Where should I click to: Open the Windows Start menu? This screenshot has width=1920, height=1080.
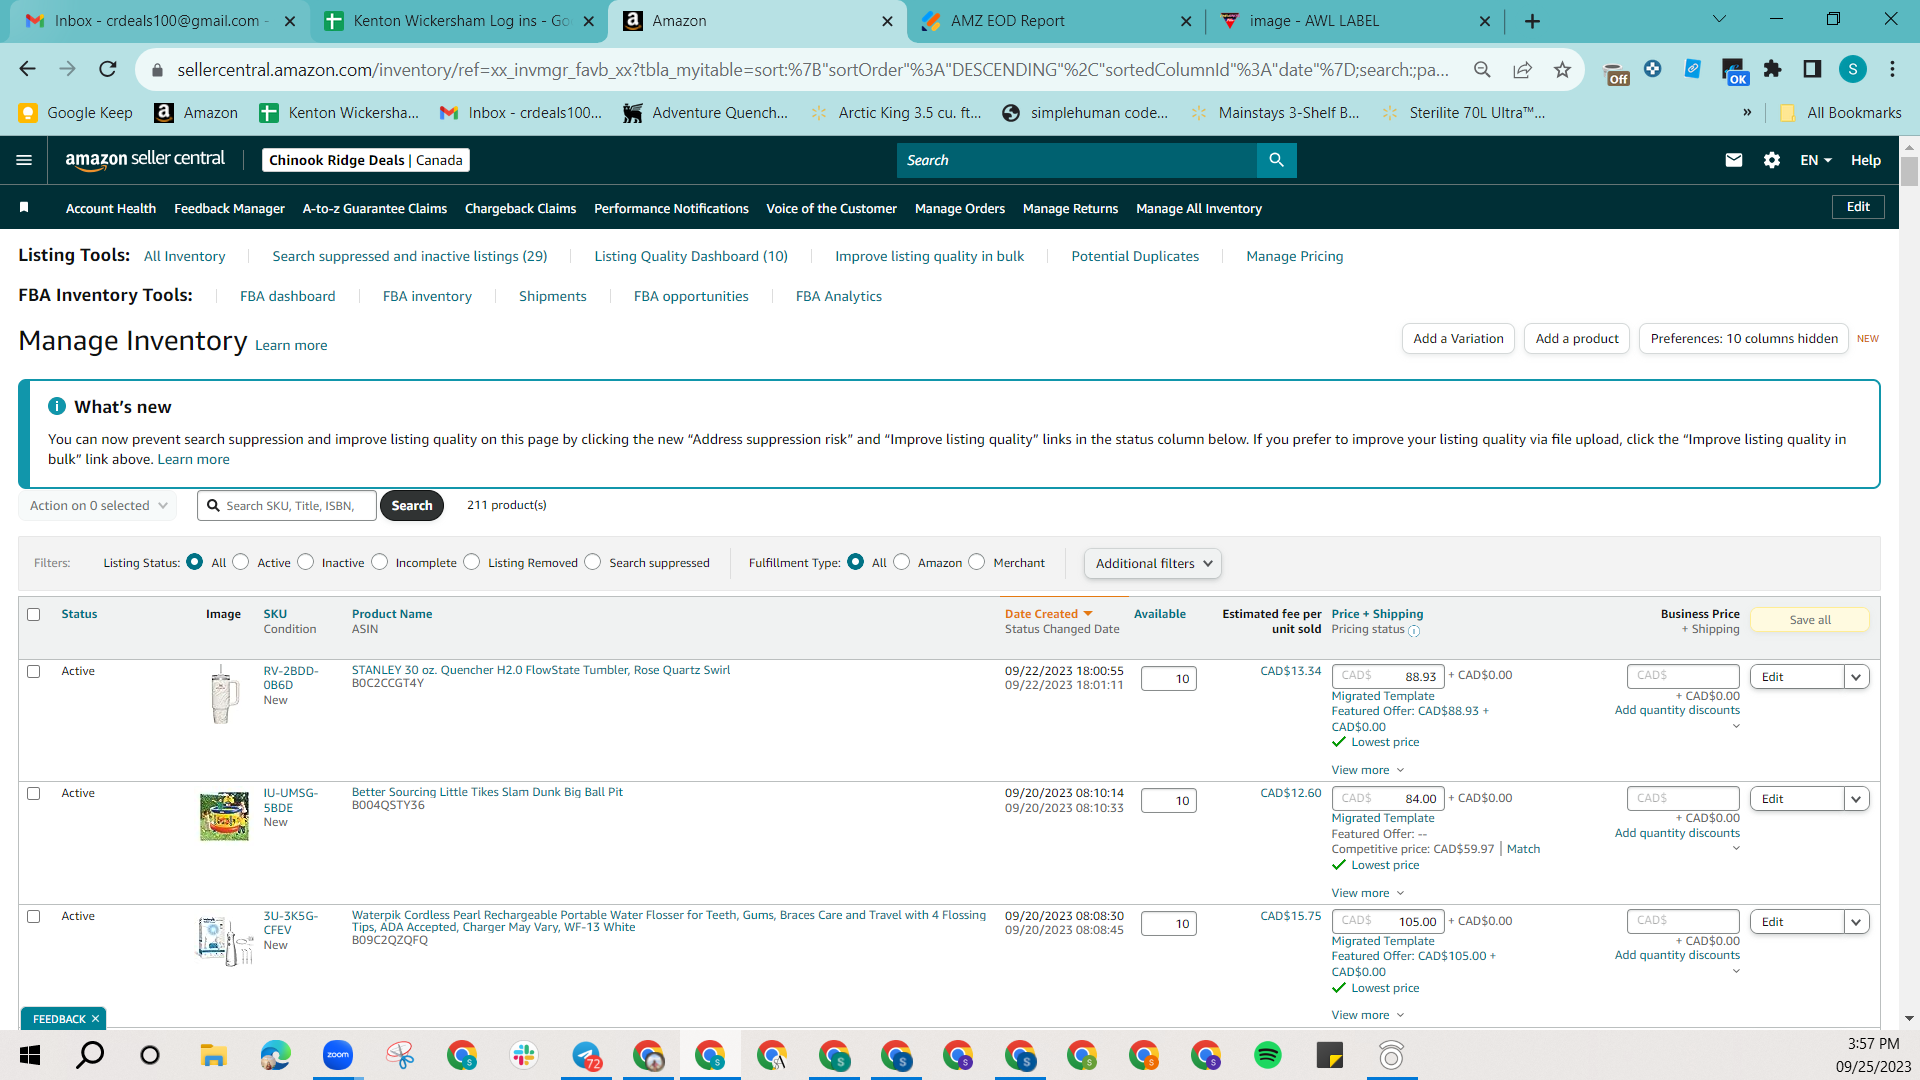(x=30, y=1055)
